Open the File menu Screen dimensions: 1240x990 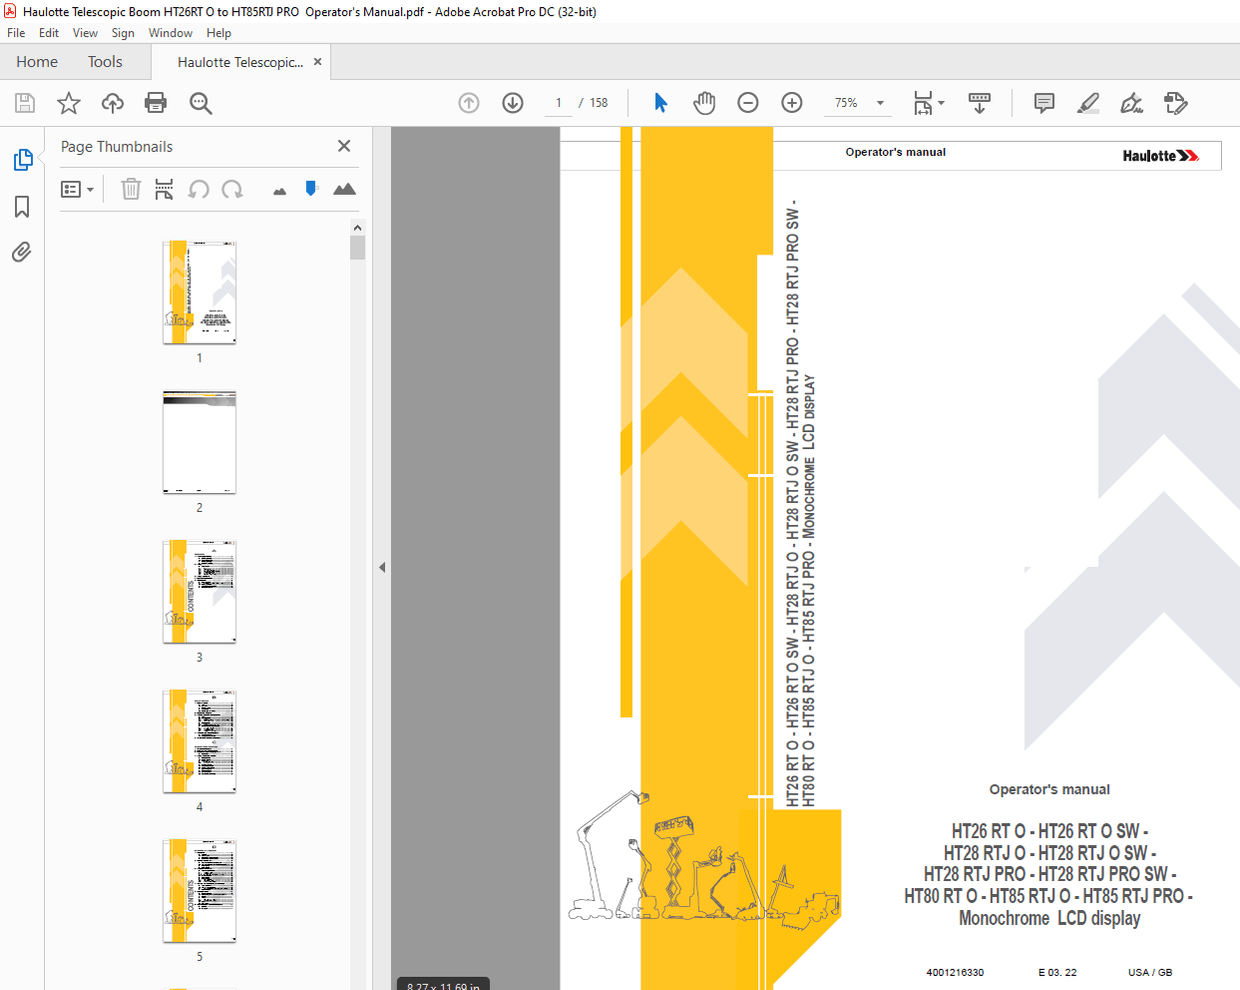[x=16, y=32]
